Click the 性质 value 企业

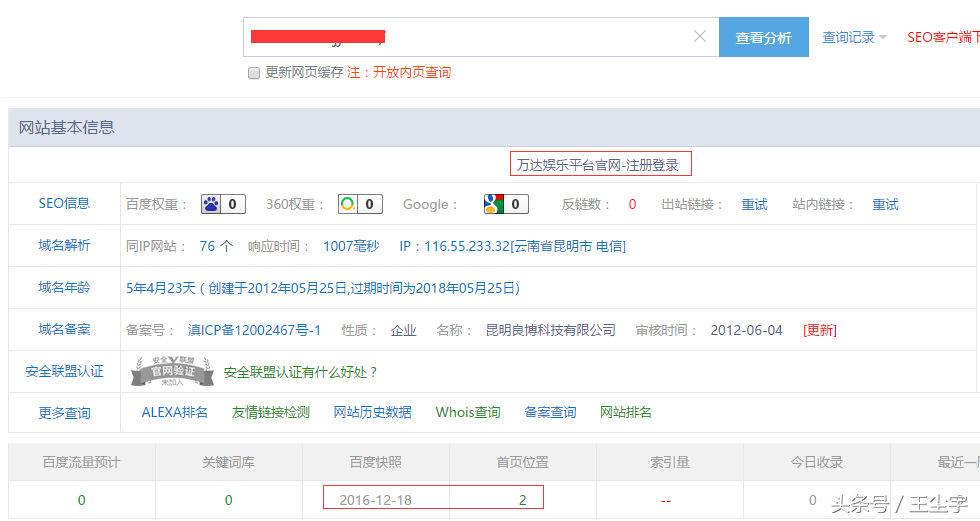(x=403, y=330)
